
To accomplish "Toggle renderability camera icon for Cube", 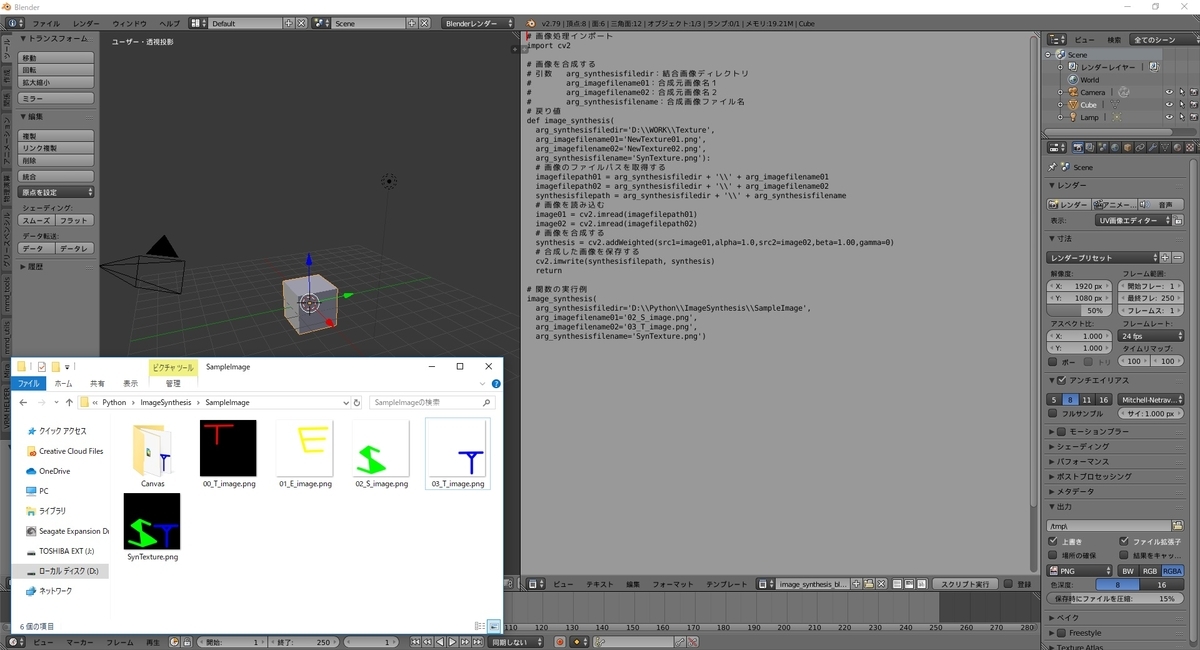I will pyautogui.click(x=1193, y=104).
